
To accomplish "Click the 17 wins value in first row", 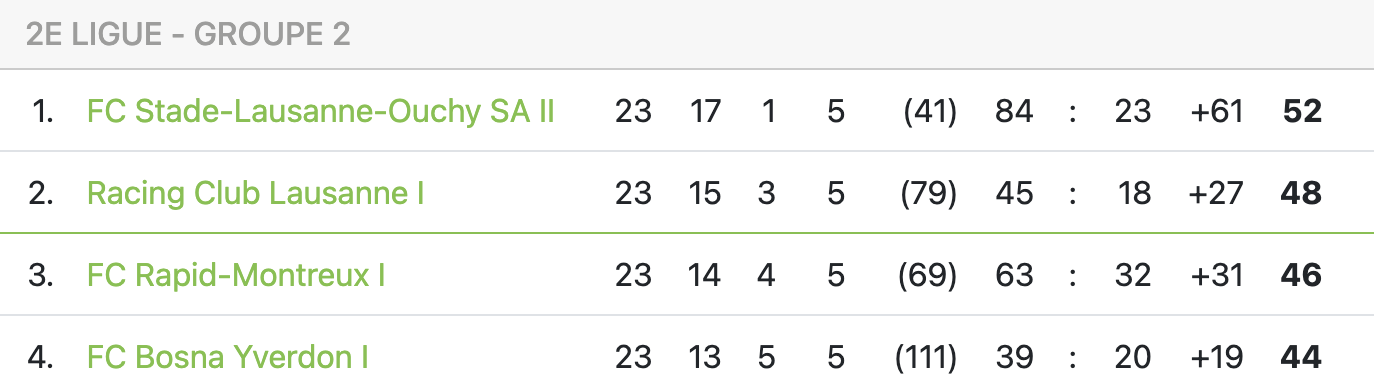I will click(705, 111).
